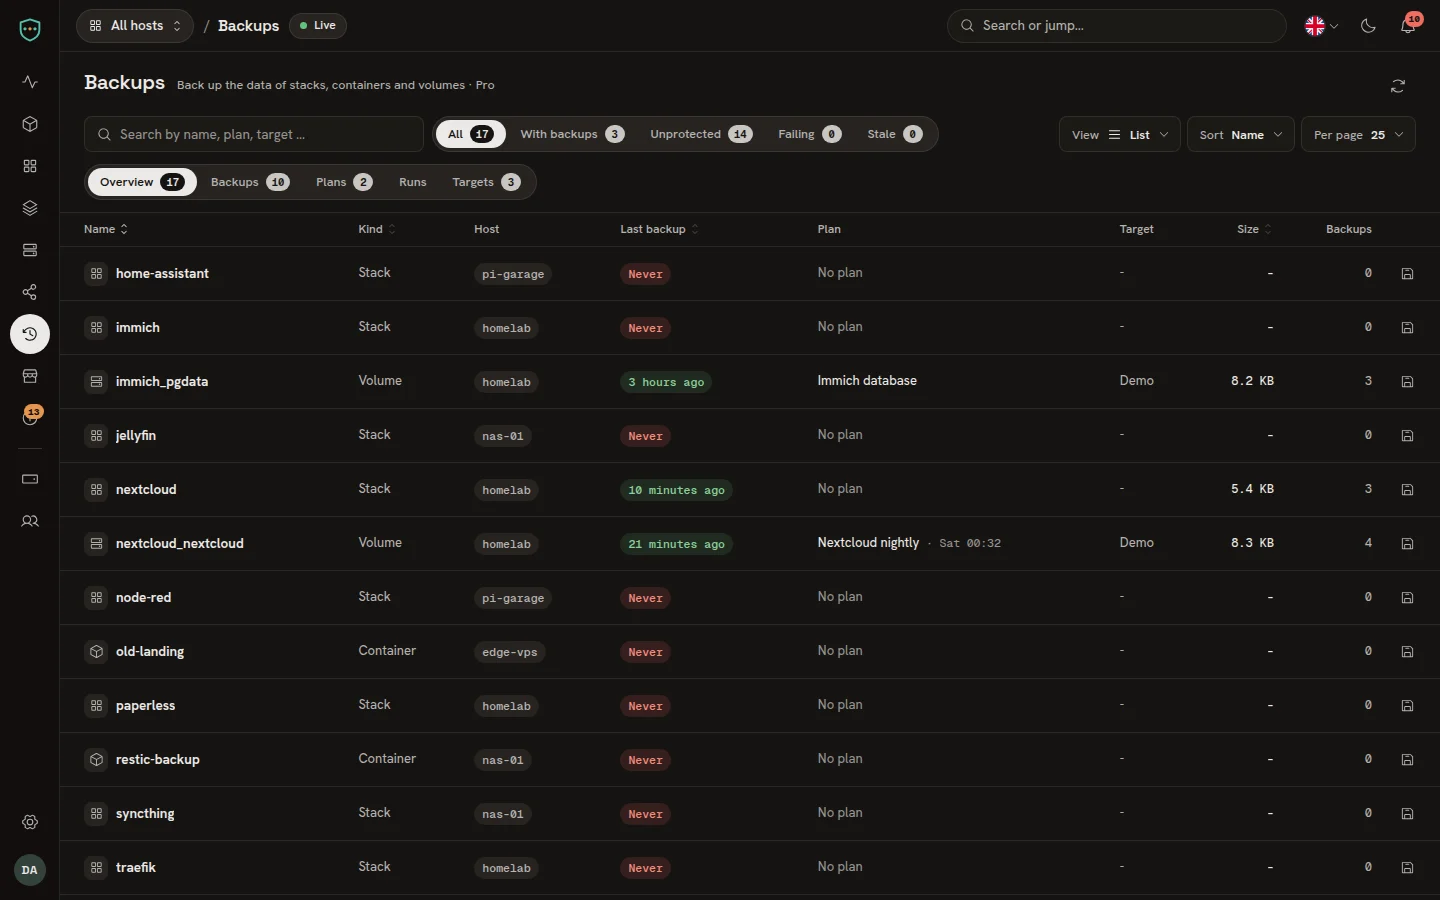Open the highlighted backup history icon in the sidebar
The image size is (1440, 900).
tap(30, 334)
